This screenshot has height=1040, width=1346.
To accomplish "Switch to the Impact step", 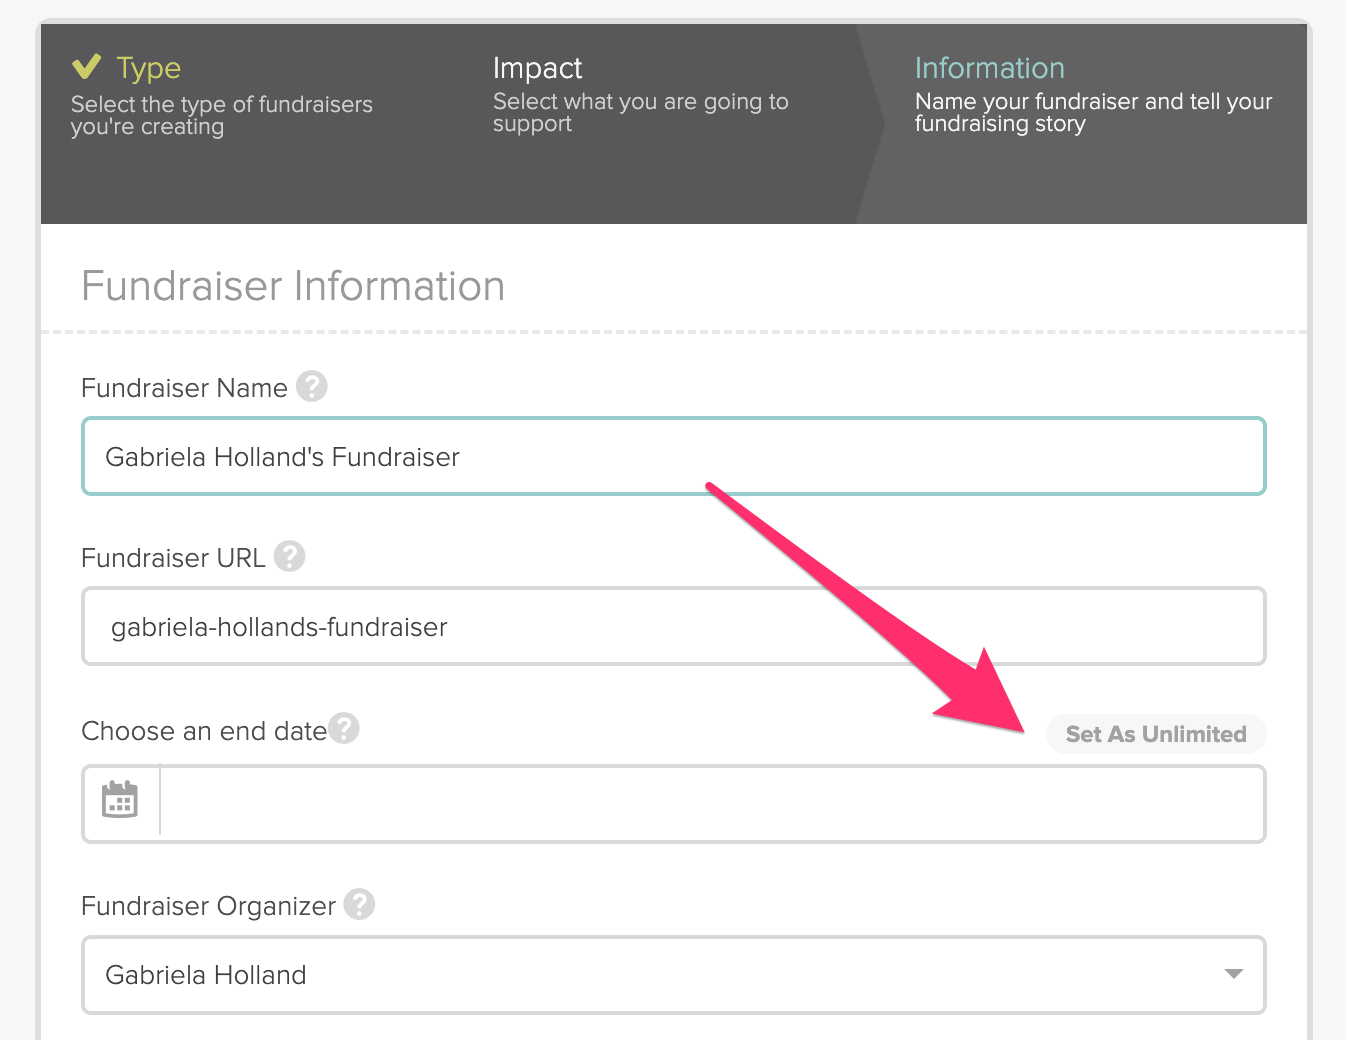I will (537, 68).
